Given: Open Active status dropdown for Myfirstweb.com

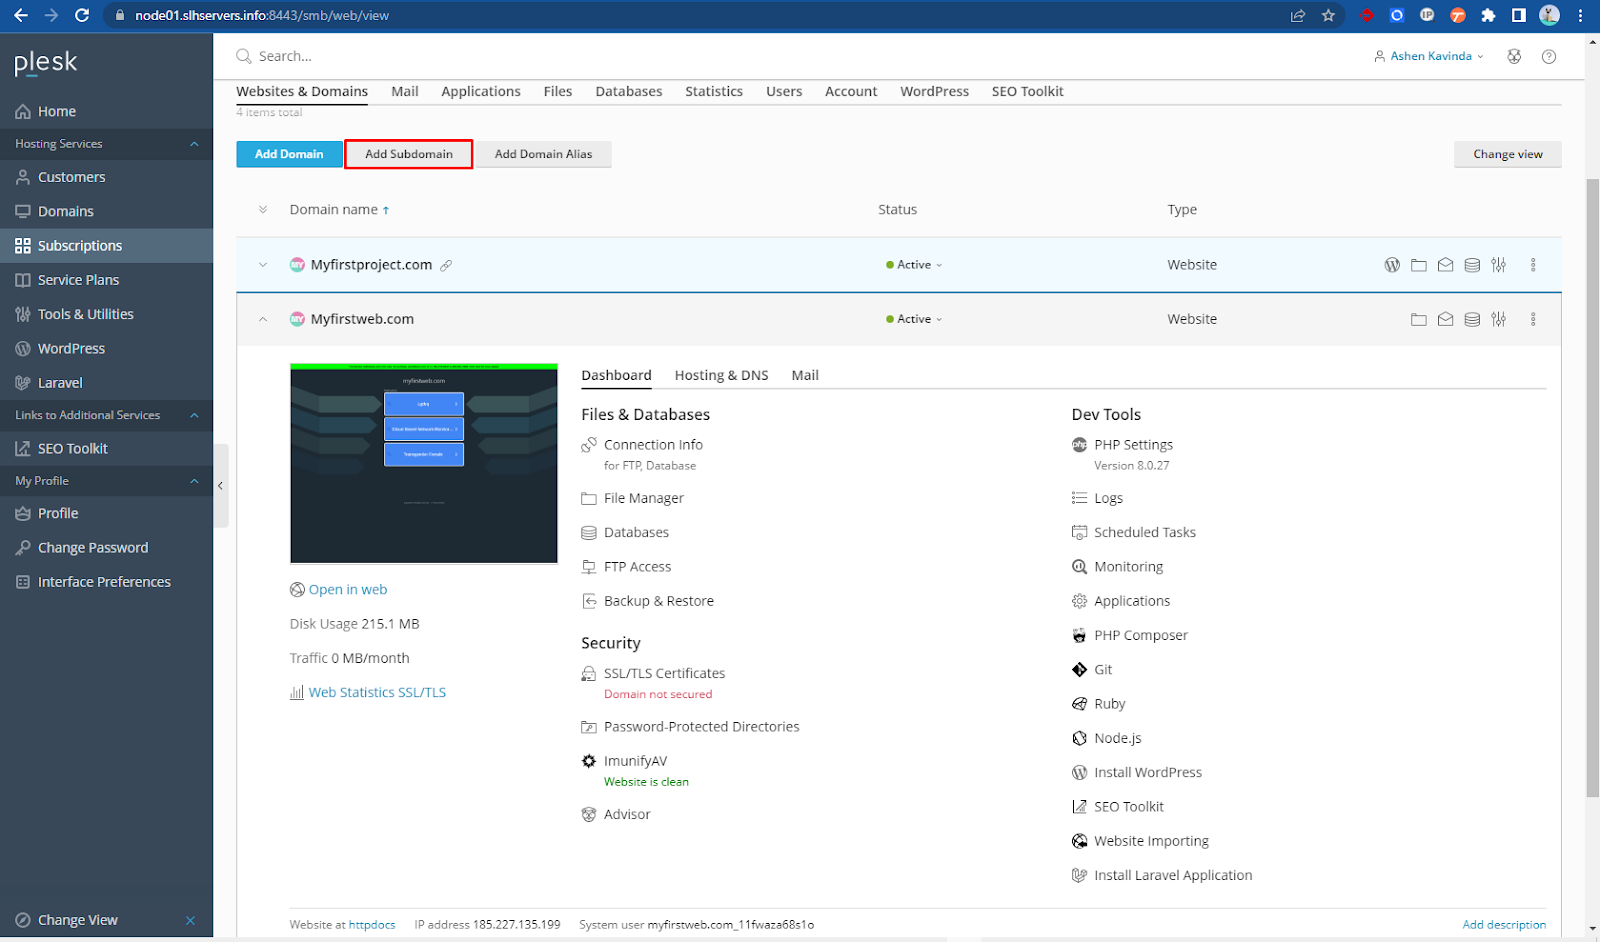Looking at the screenshot, I should coord(915,320).
